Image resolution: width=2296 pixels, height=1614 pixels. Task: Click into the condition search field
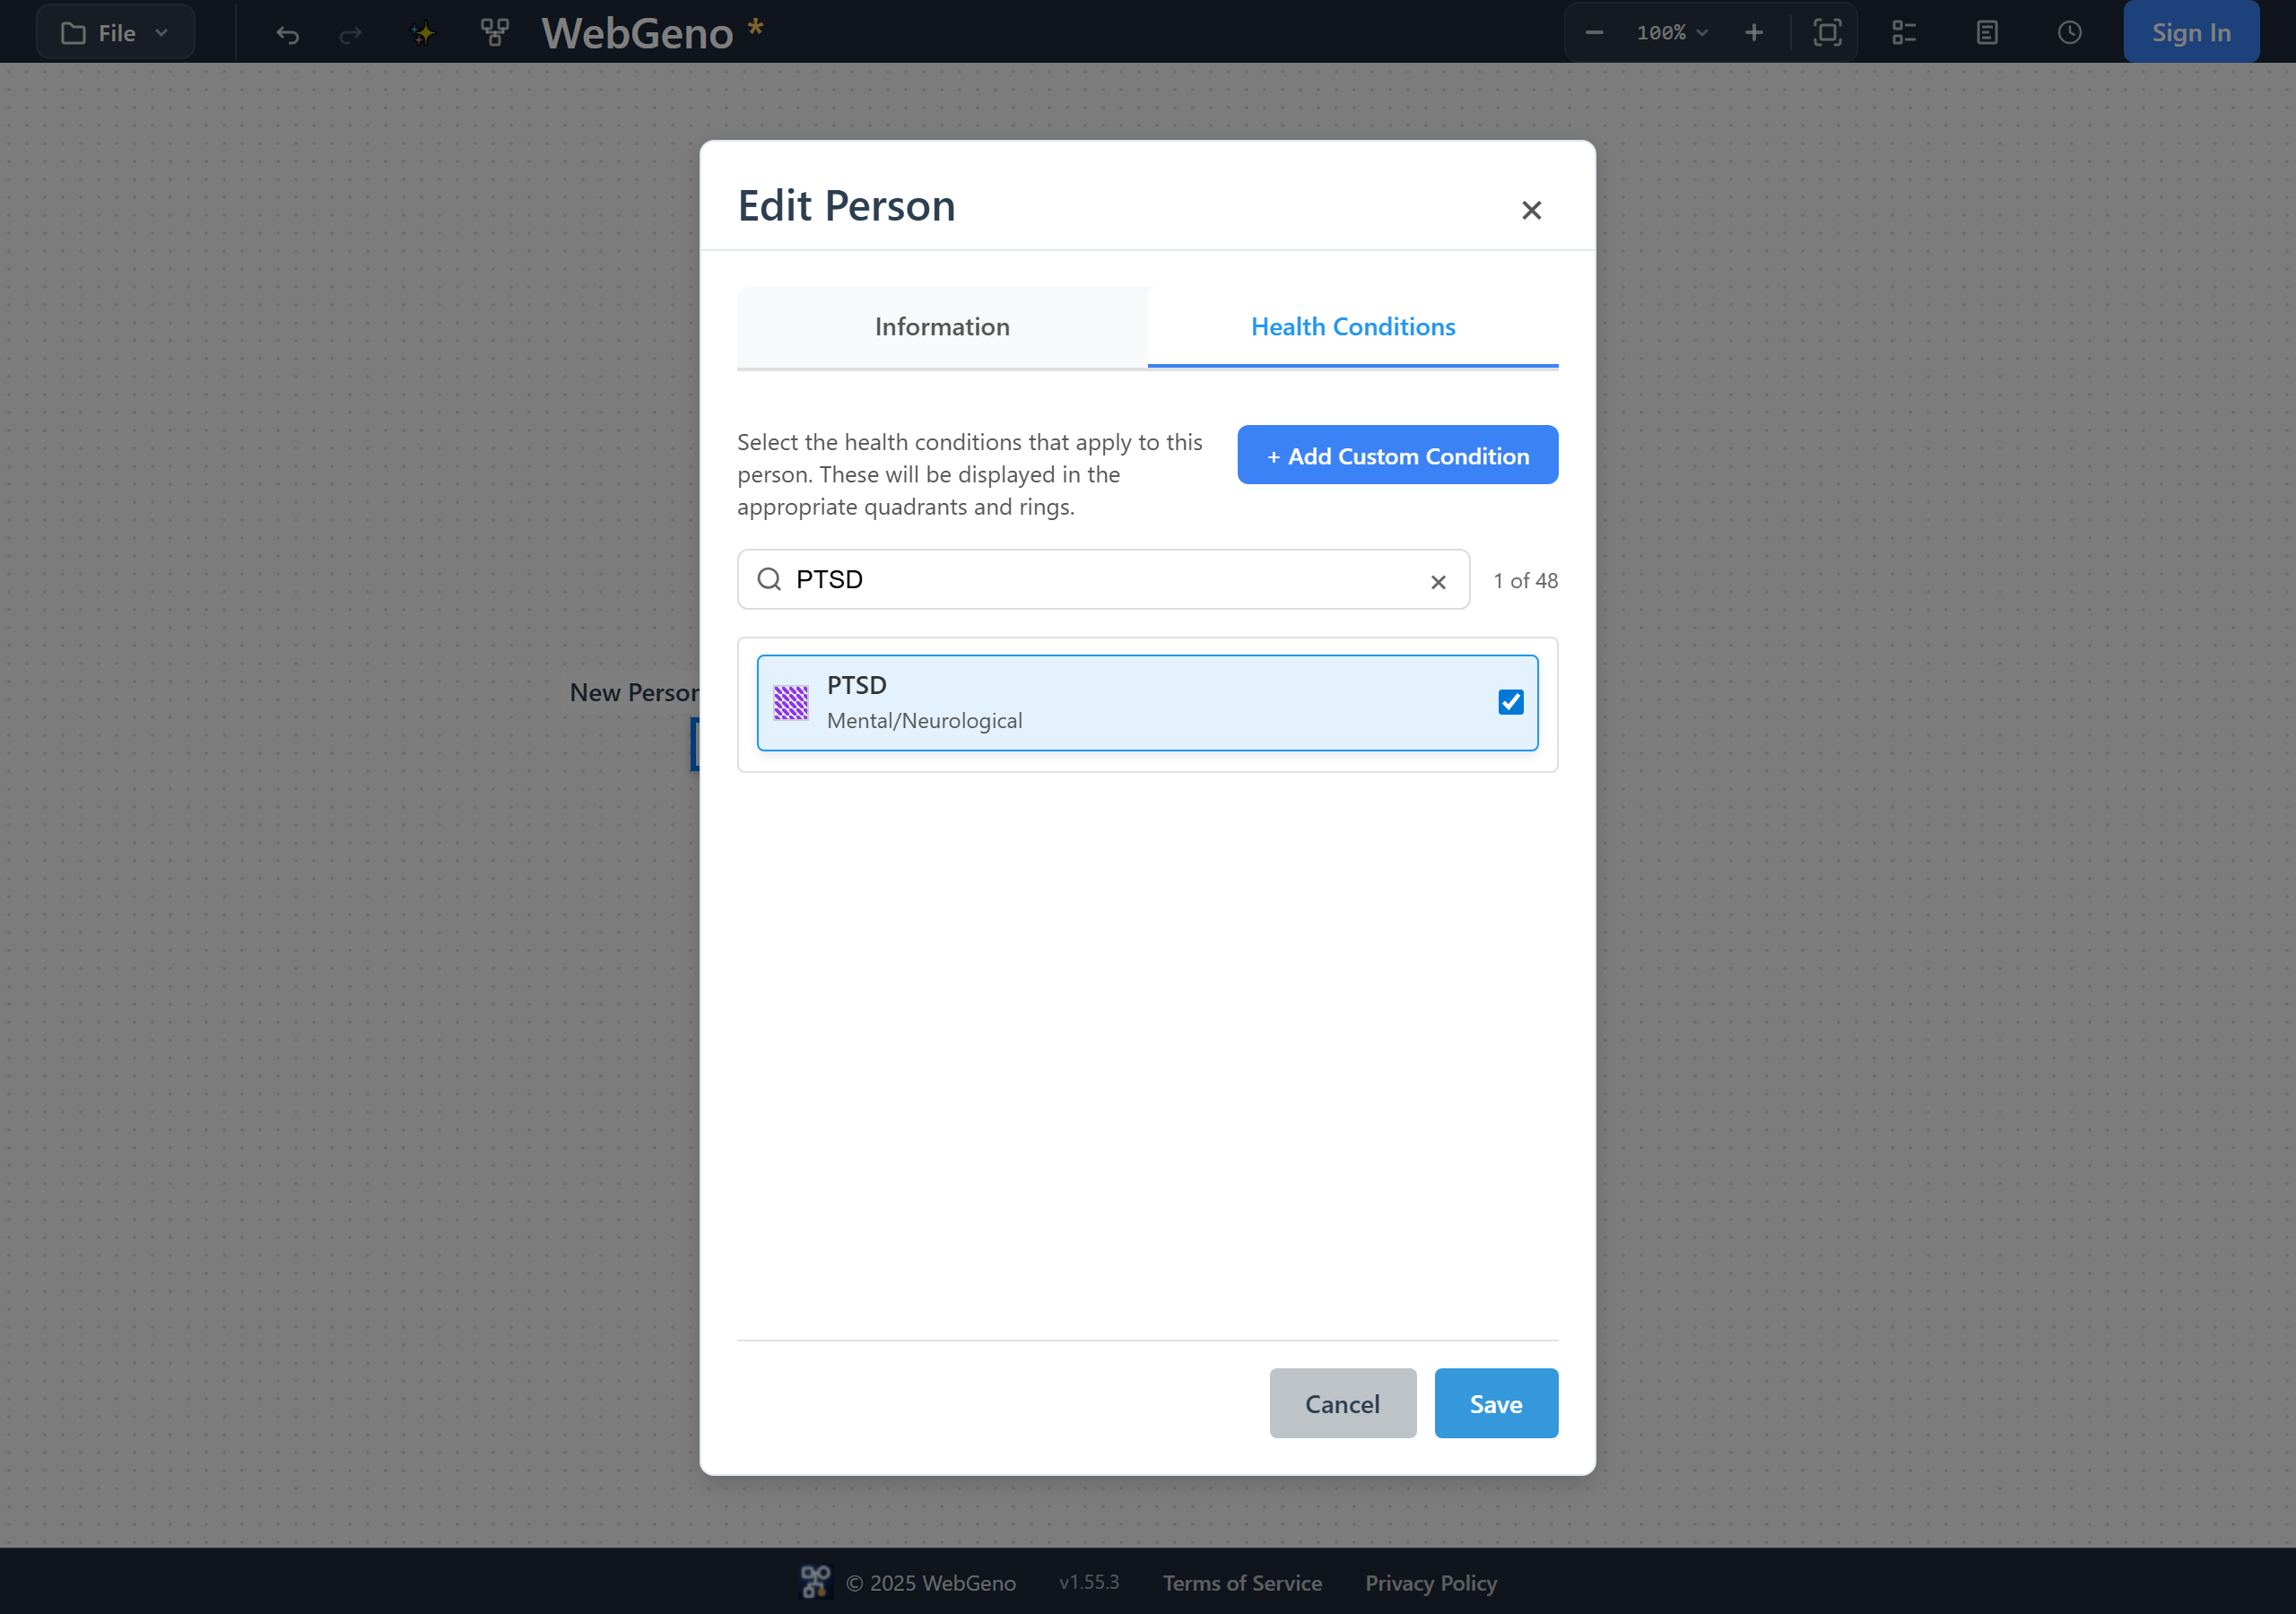[x=1103, y=580]
